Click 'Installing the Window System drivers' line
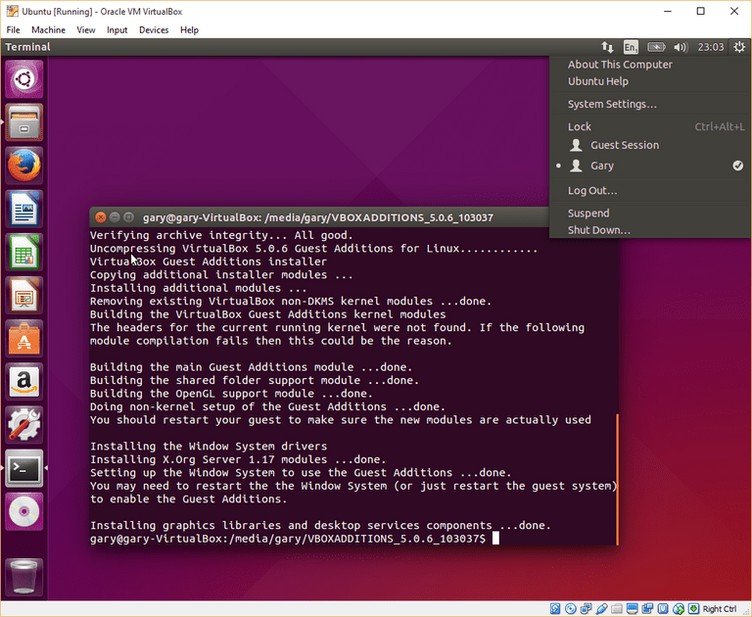The image size is (752, 617). click(x=209, y=446)
